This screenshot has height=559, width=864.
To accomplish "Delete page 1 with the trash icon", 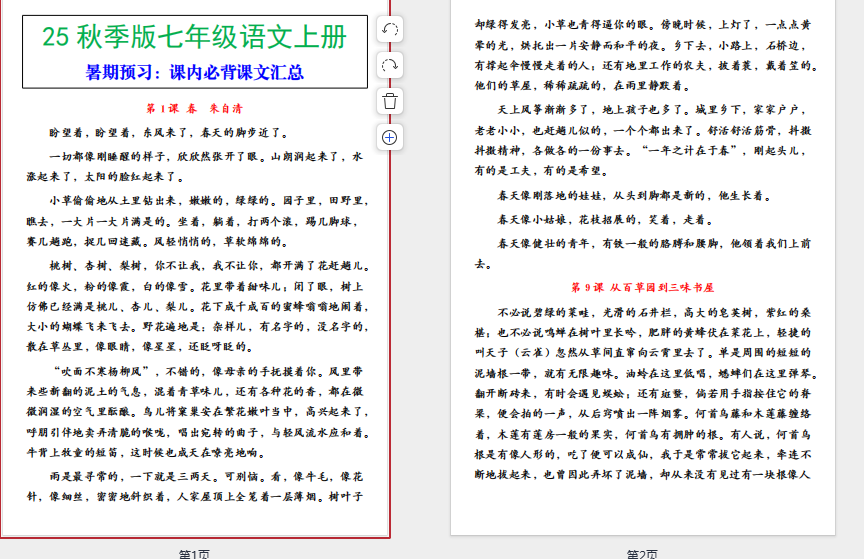I will pyautogui.click(x=390, y=101).
